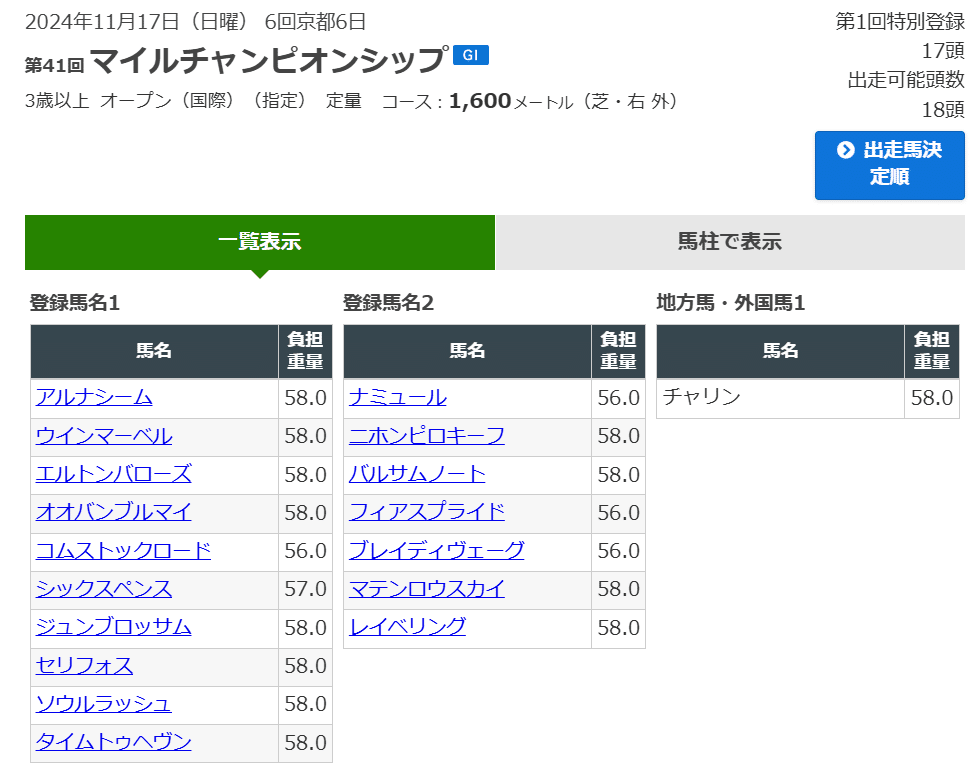Select the 1,600 course distance text
Screen dimensions: 980x783
tap(480, 101)
